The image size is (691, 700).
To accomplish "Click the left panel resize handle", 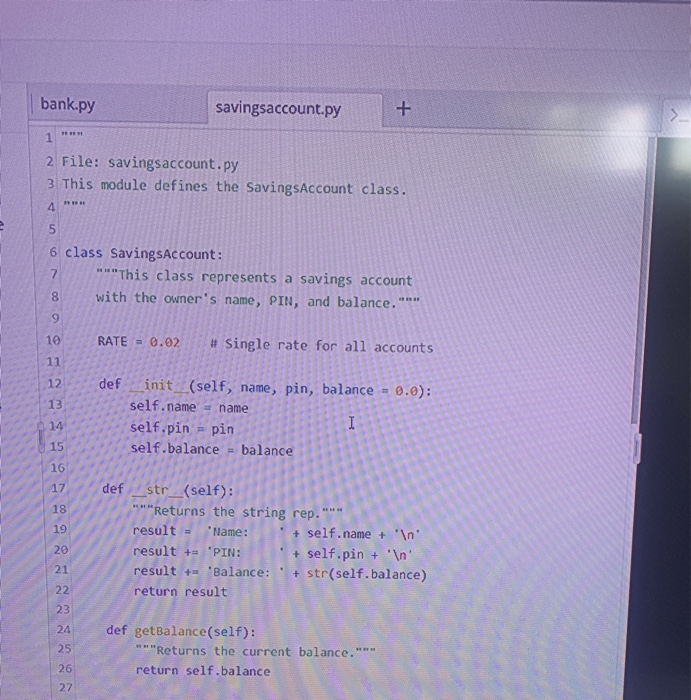I will click(x=42, y=437).
